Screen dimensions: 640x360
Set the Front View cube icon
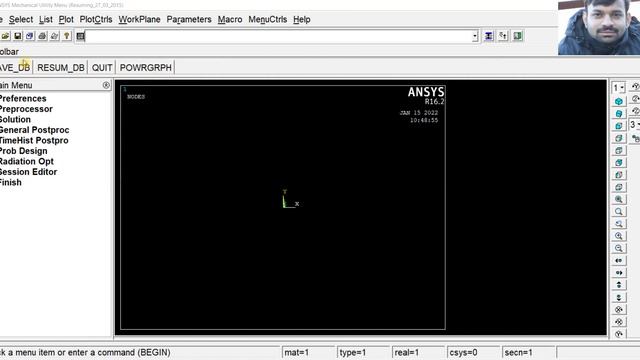619,126
